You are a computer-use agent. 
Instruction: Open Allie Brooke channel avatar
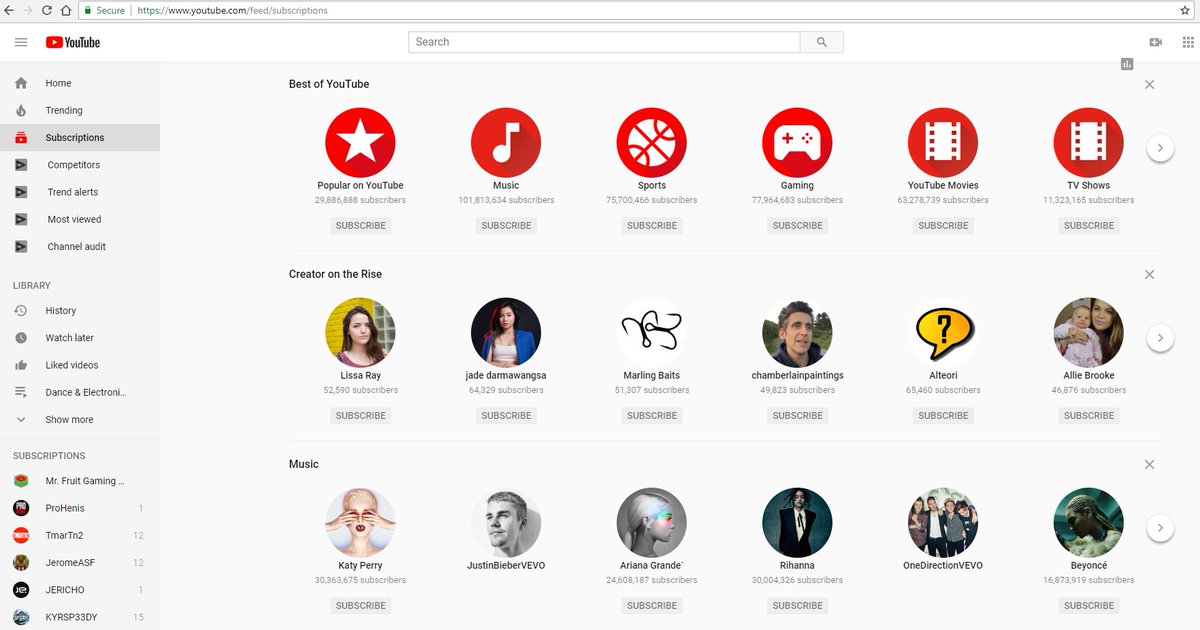(1089, 333)
